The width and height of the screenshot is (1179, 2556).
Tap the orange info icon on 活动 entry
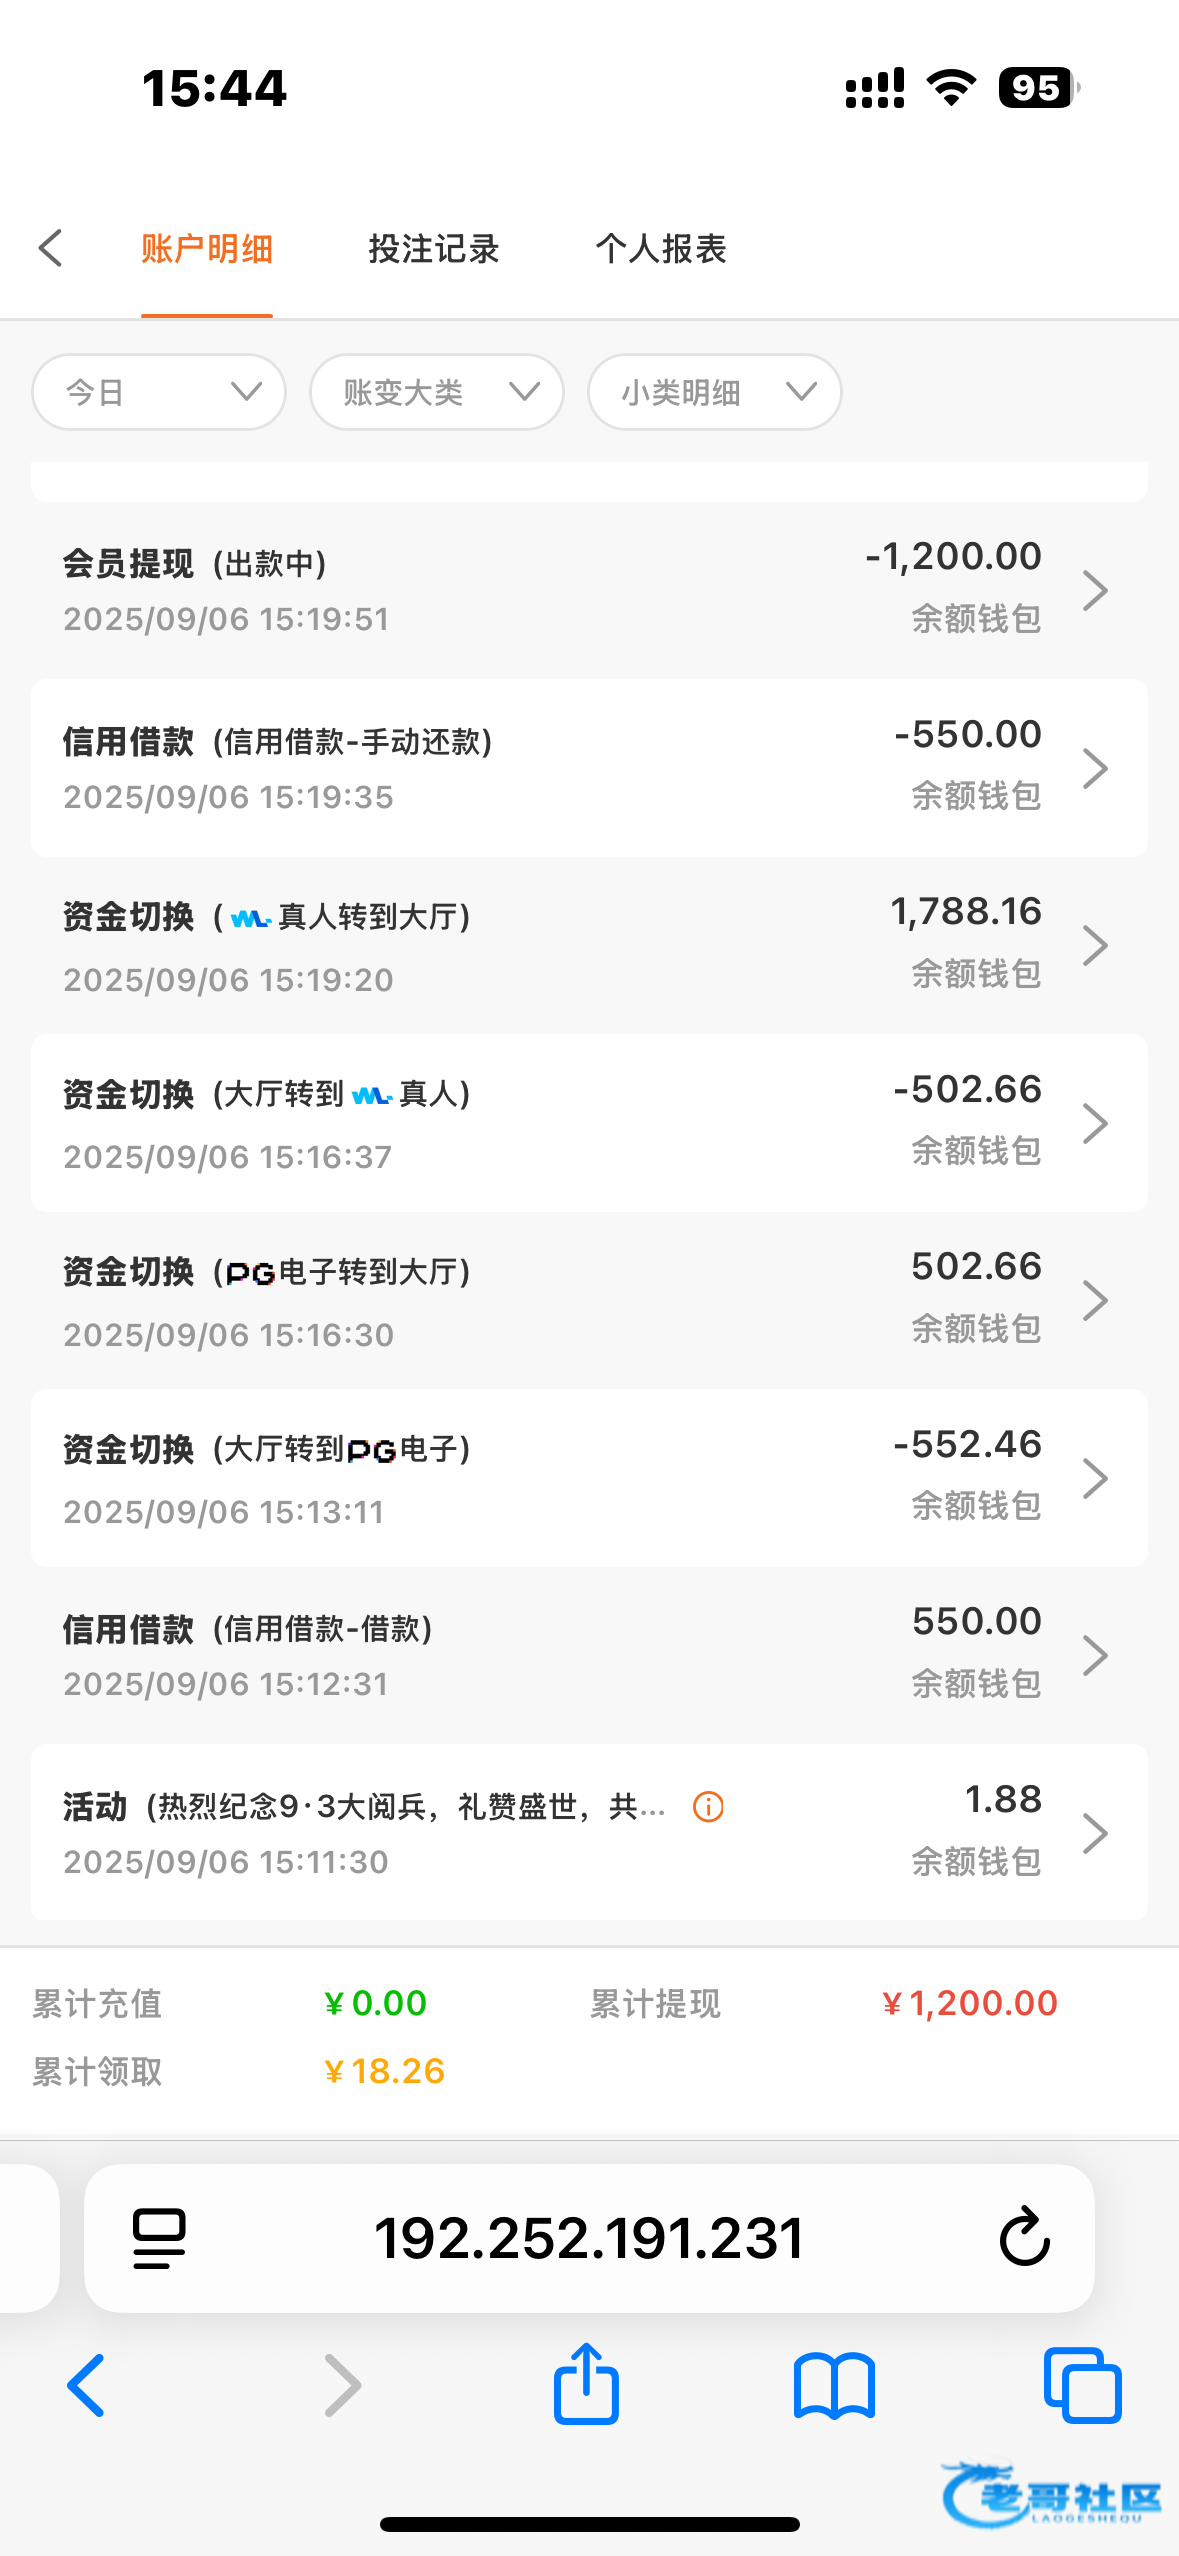pos(708,1807)
